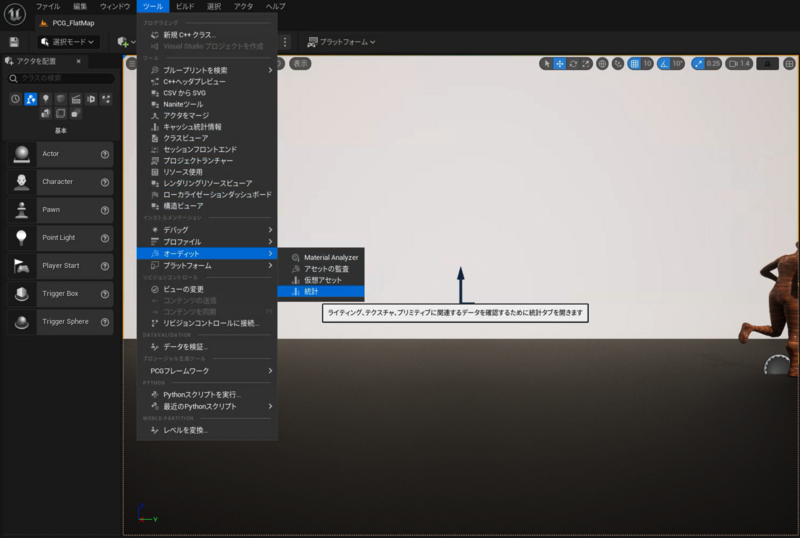Select the Pawn actor entry
The image size is (800, 538).
pyautogui.click(x=60, y=210)
